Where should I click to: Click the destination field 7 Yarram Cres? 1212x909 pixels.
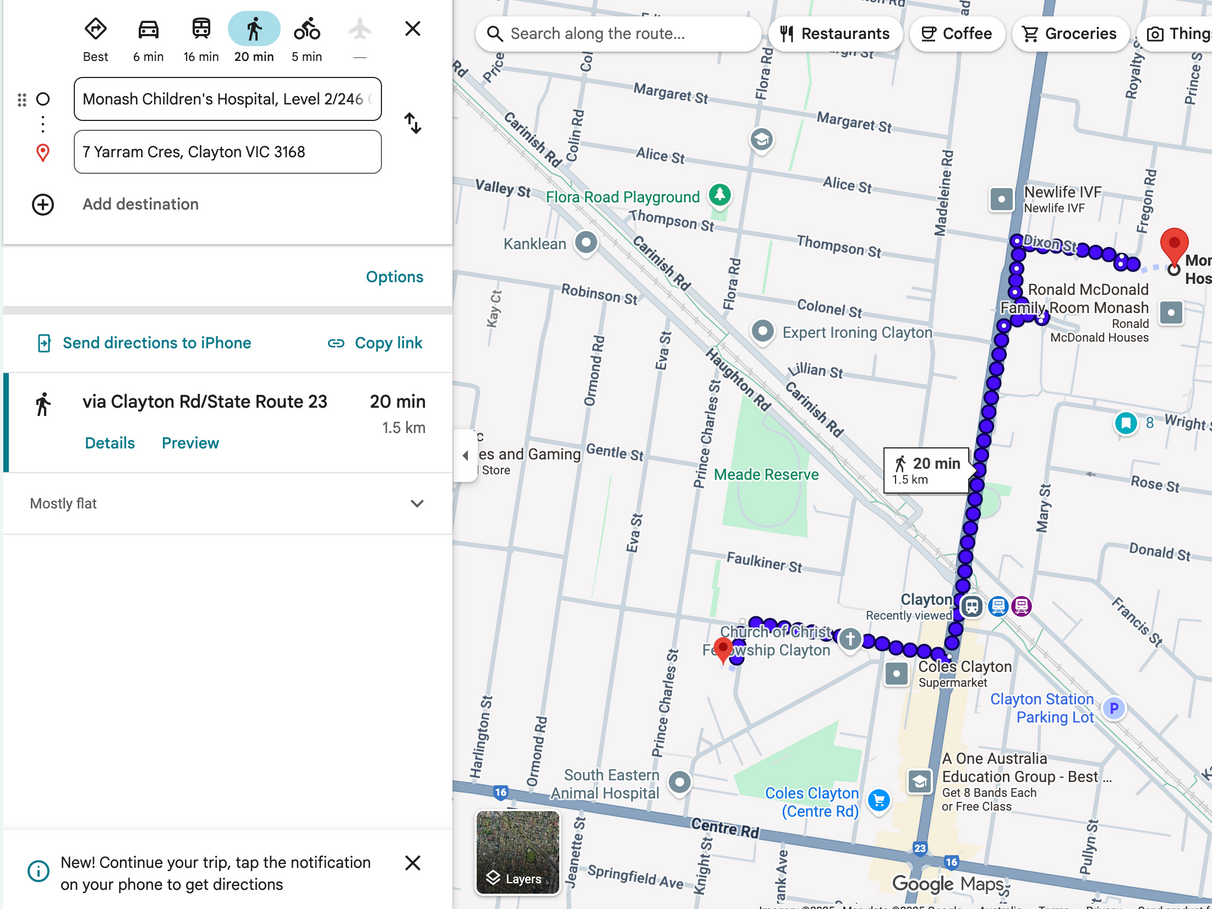227,152
